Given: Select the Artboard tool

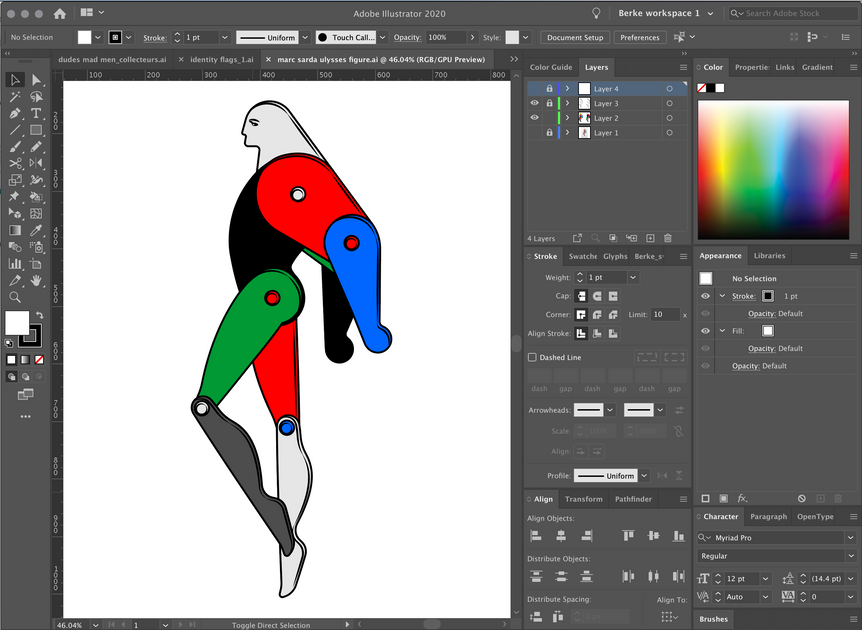Looking at the screenshot, I should coord(36,264).
